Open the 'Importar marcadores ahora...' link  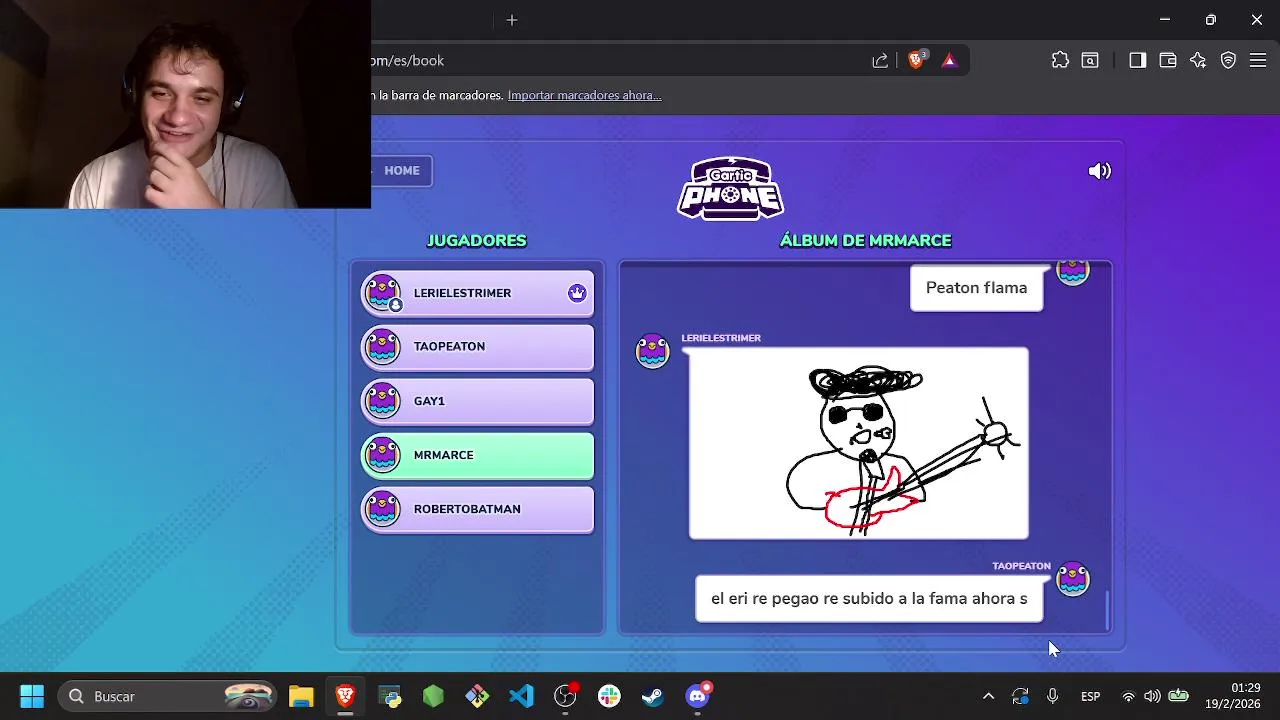click(x=584, y=95)
